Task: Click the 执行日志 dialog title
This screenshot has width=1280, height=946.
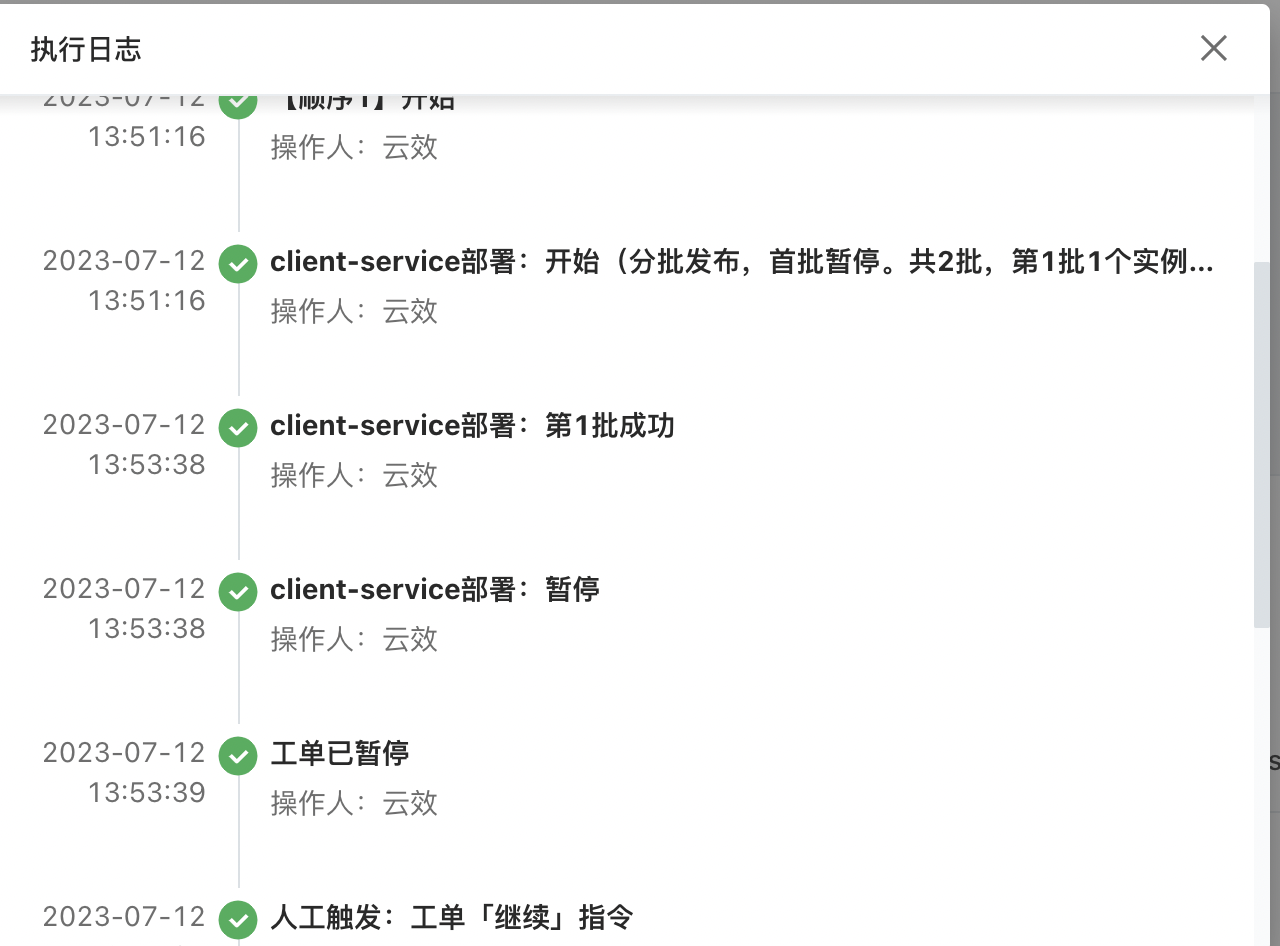Action: [86, 49]
